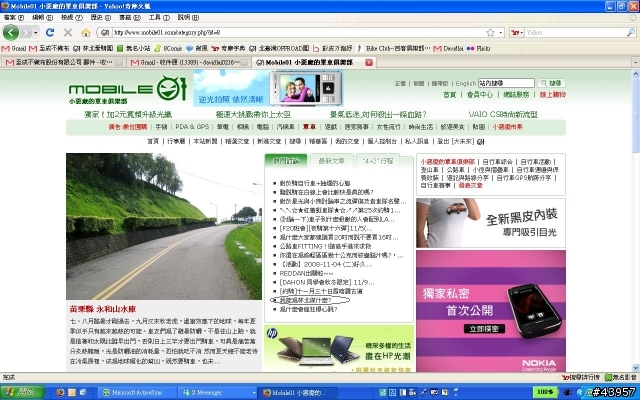Open the REDDAN discussion link
640x400 pixels.
(x=306, y=273)
